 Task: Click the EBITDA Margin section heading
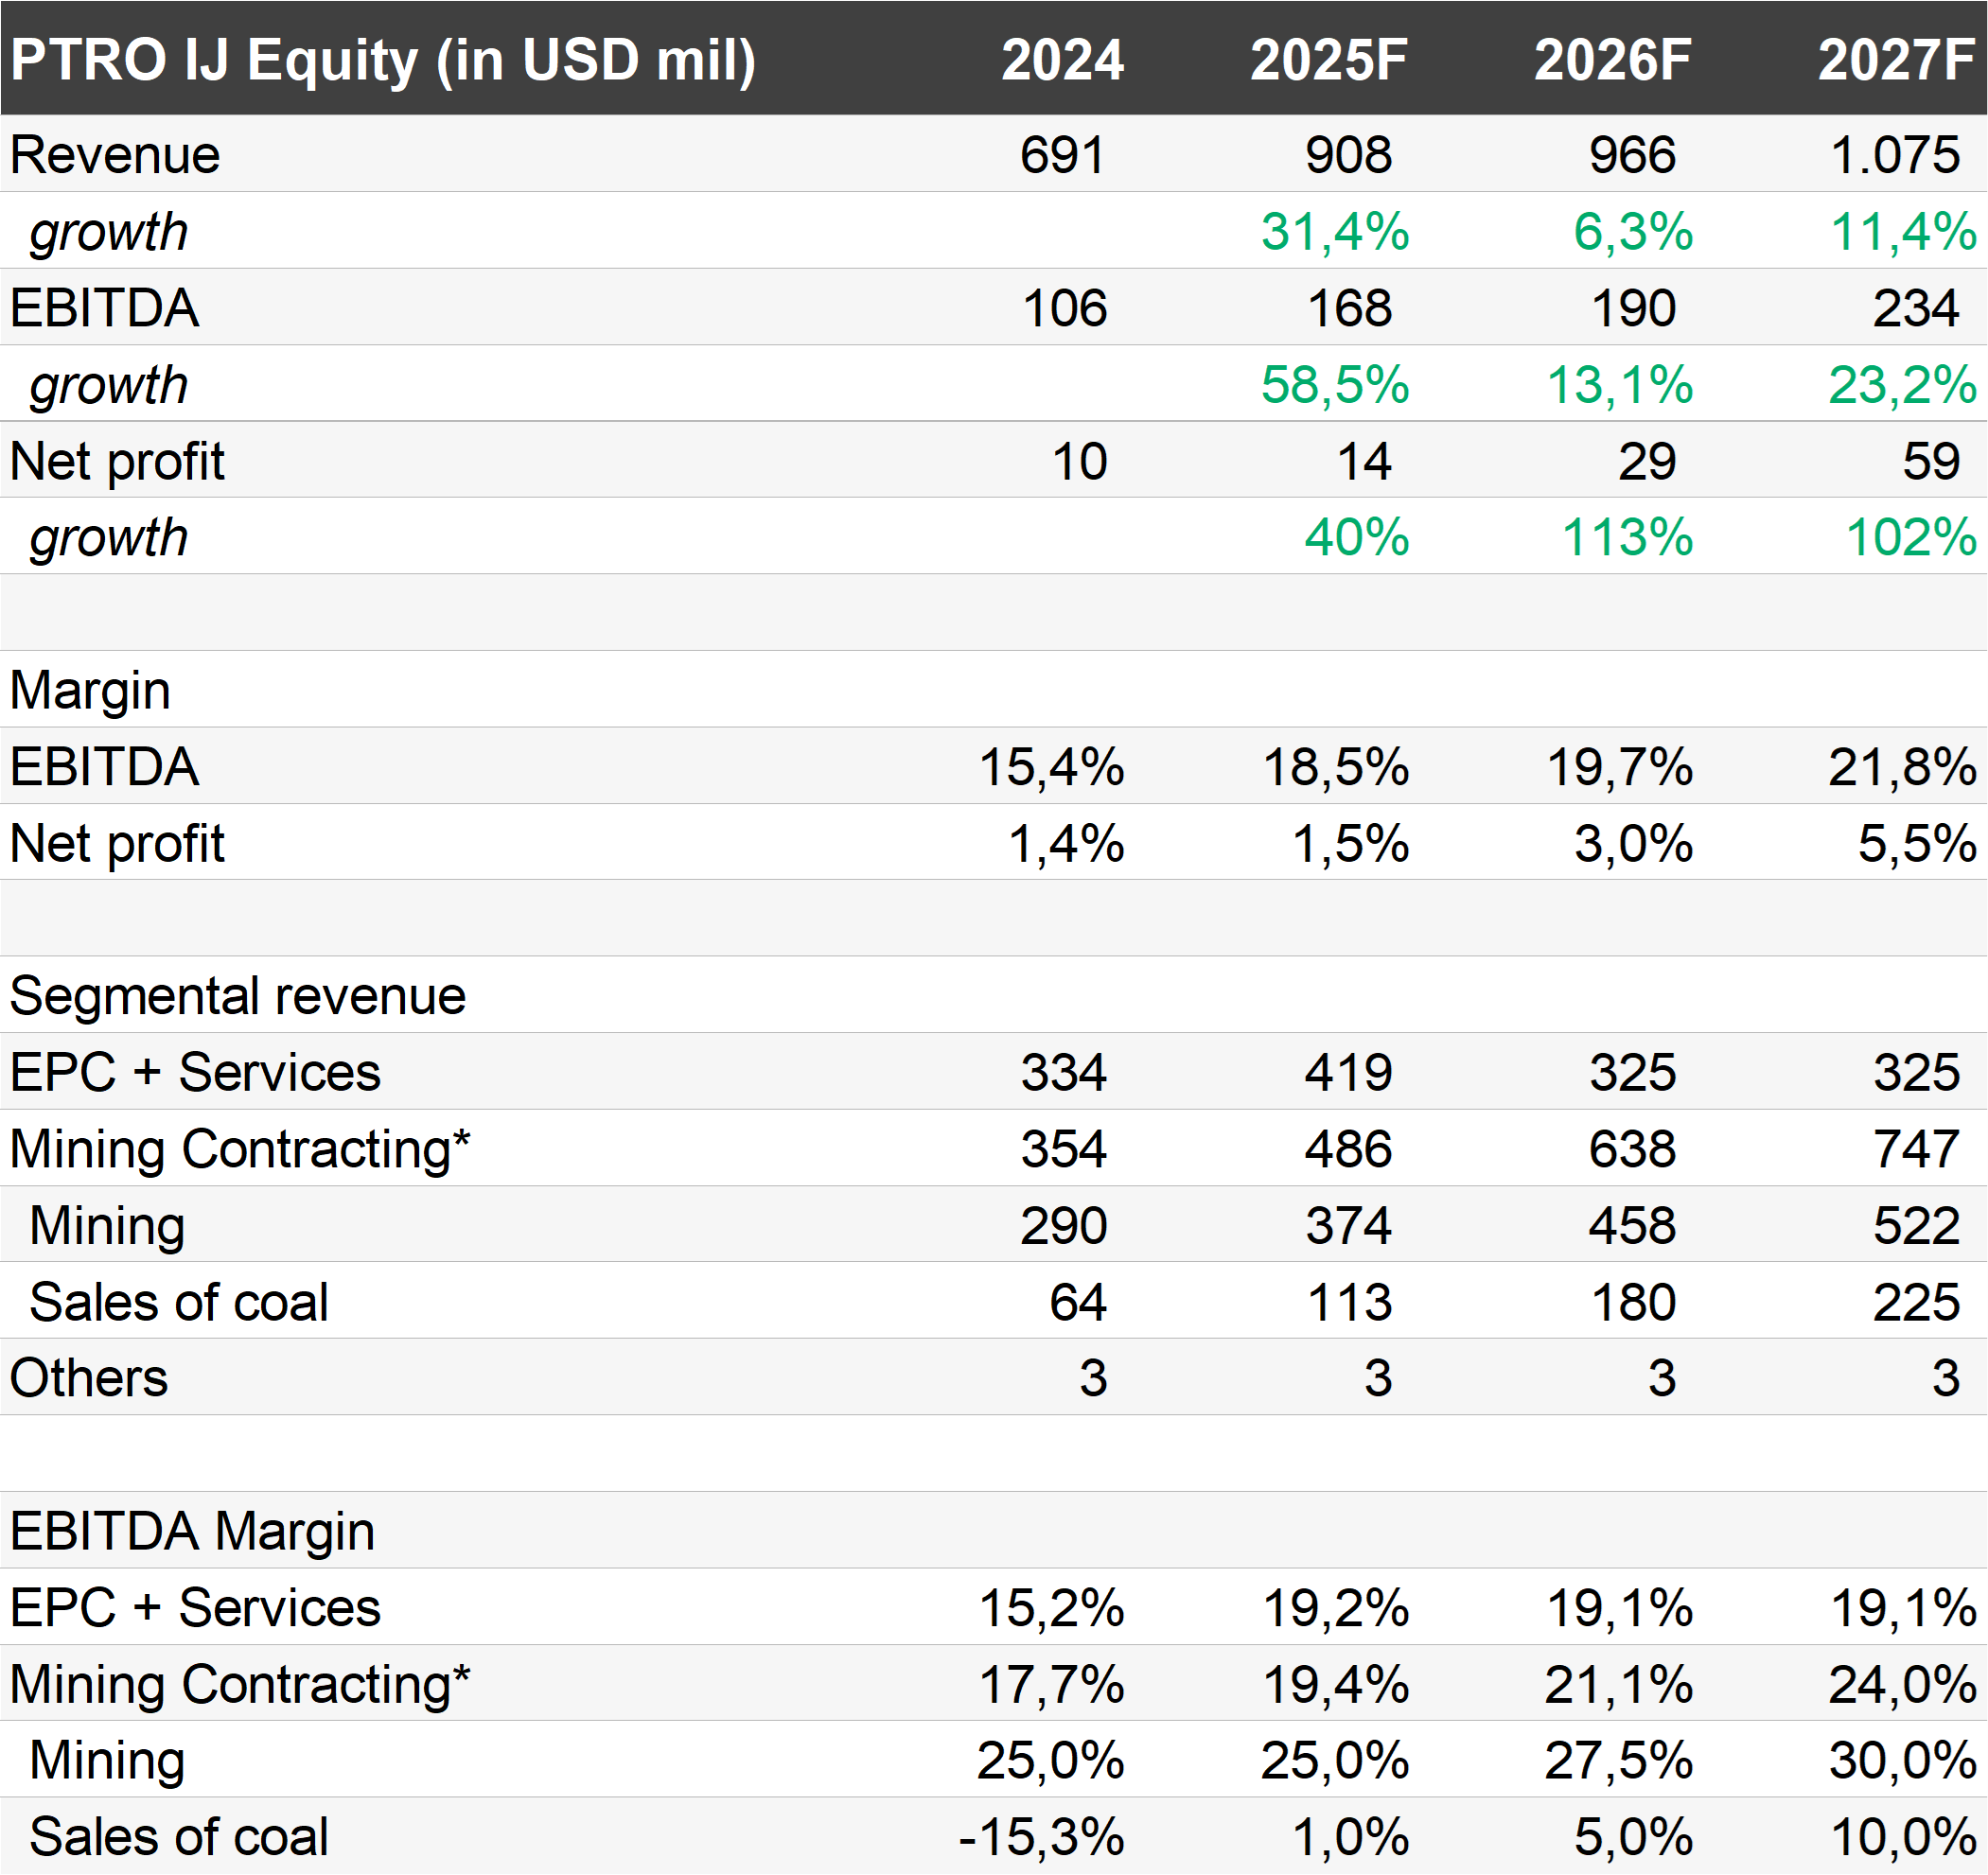192,1532
